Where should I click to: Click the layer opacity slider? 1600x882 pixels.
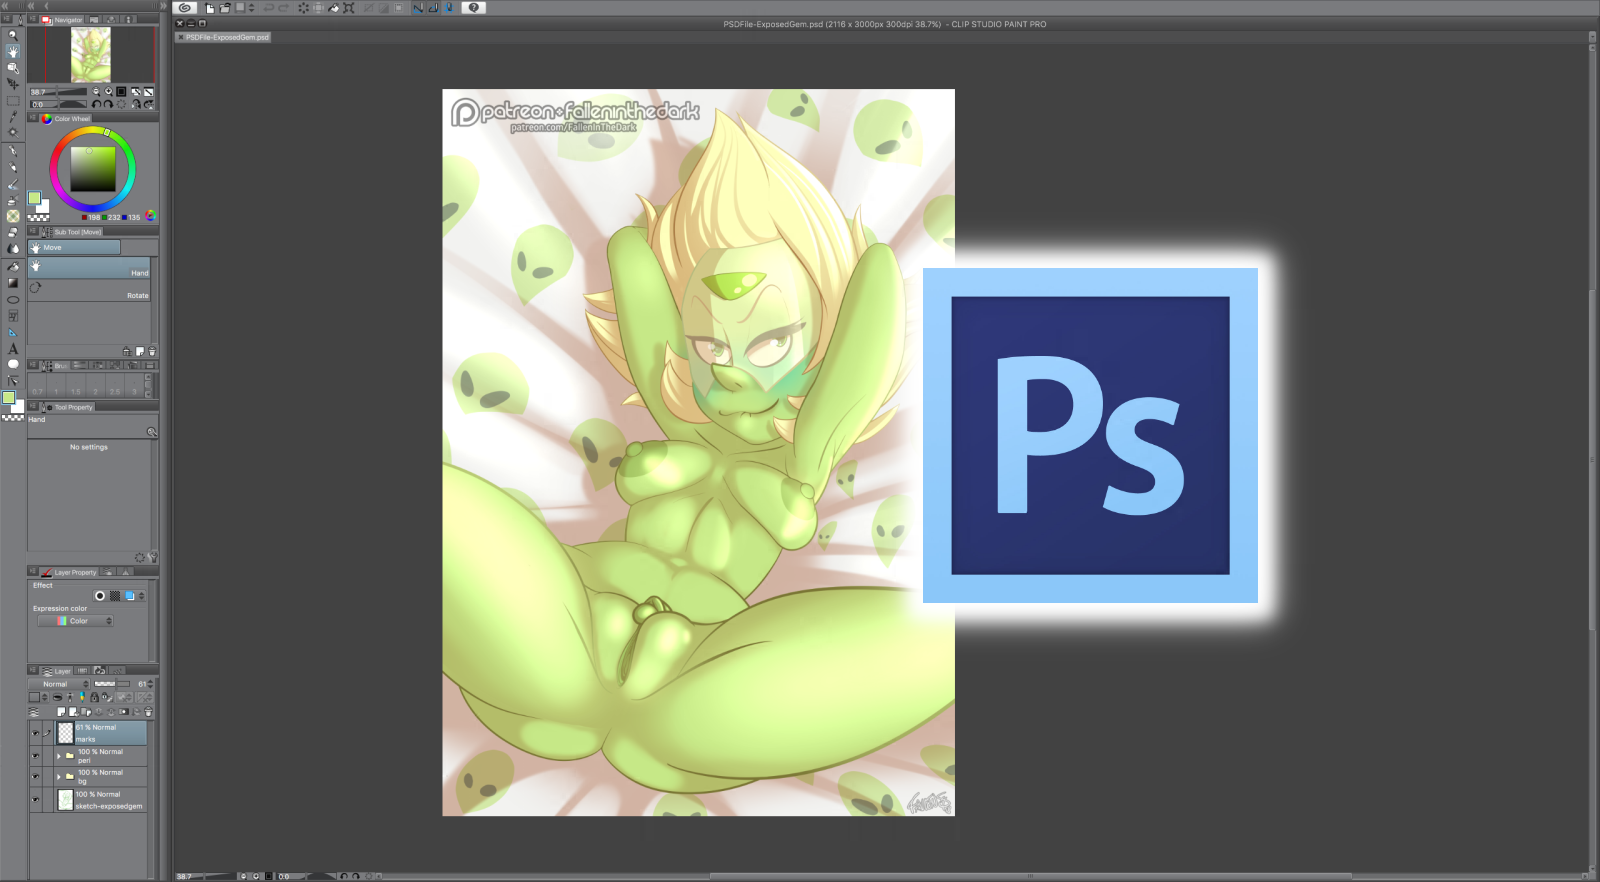pos(112,684)
